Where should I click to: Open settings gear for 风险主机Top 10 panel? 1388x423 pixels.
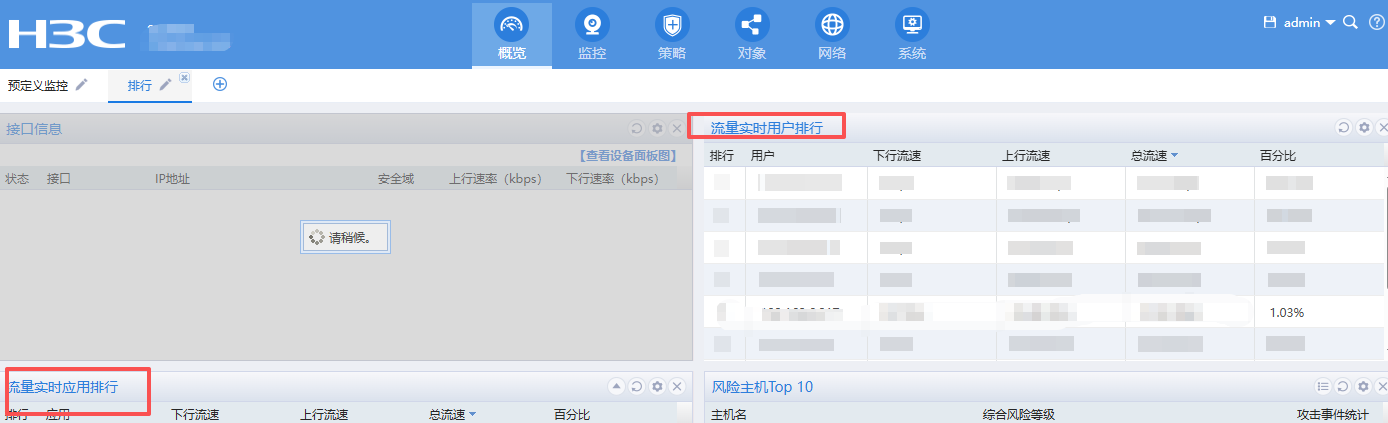[x=1363, y=386]
